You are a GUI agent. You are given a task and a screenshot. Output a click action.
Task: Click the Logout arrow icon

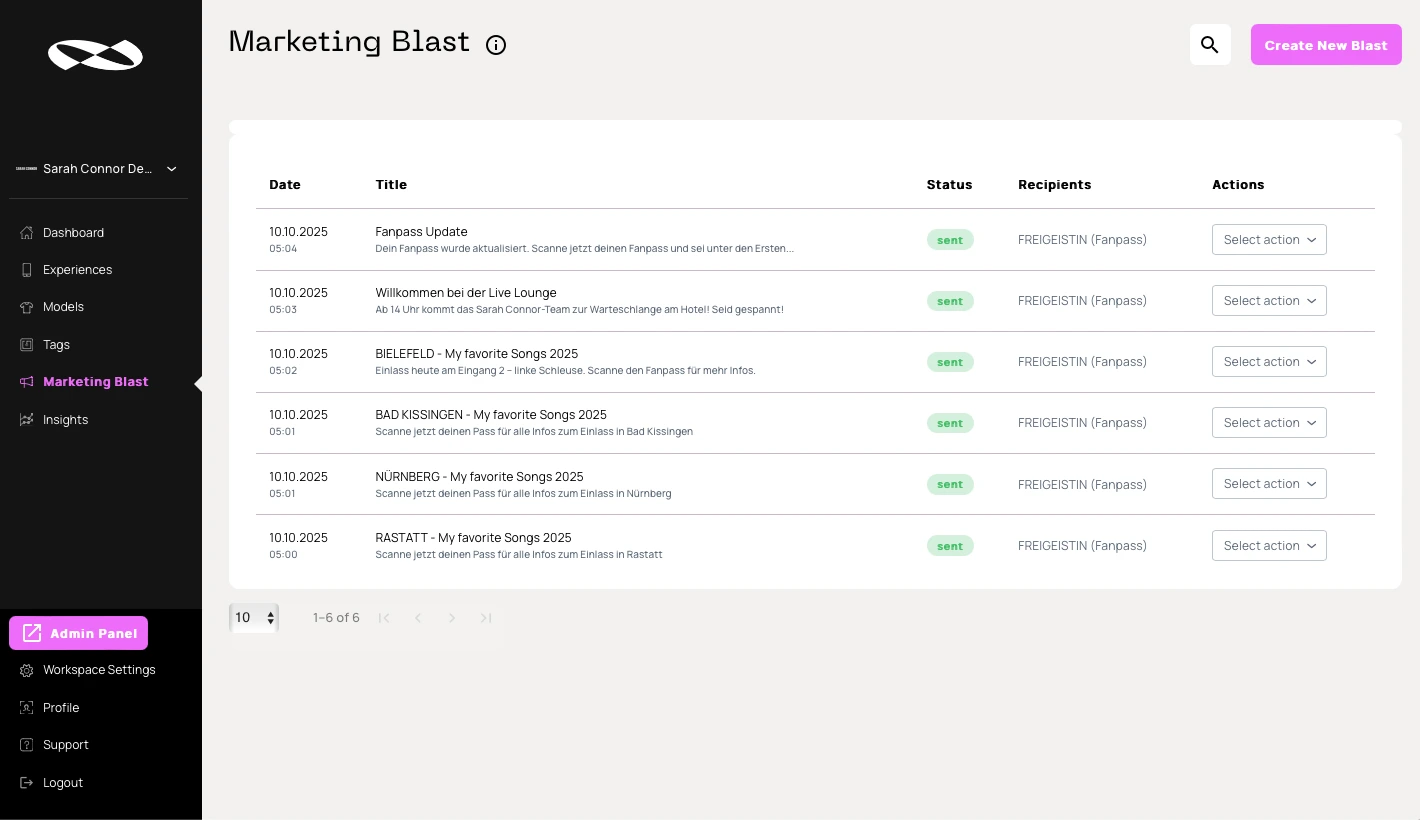click(x=27, y=782)
